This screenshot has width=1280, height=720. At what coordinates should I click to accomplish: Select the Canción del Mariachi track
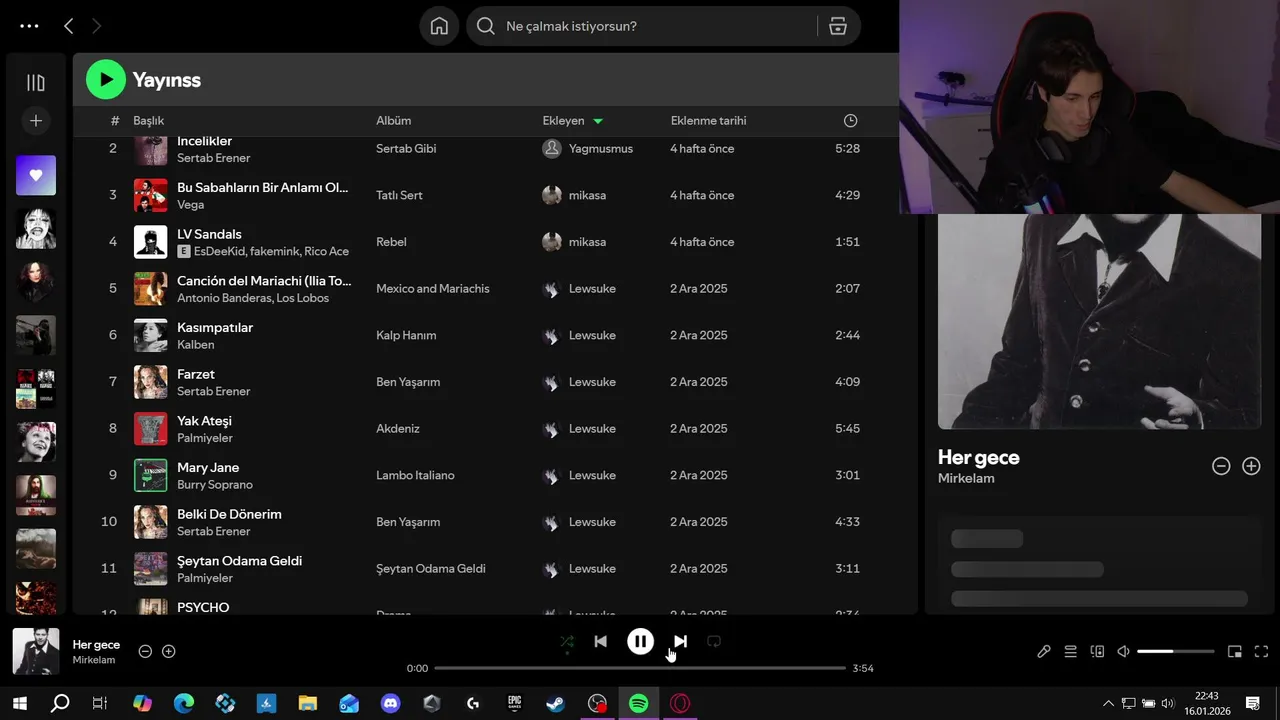tap(264, 281)
